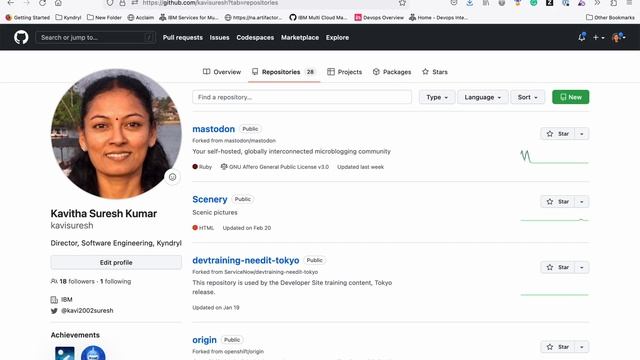
Task: Switch to the Overview tab
Action: coord(222,72)
